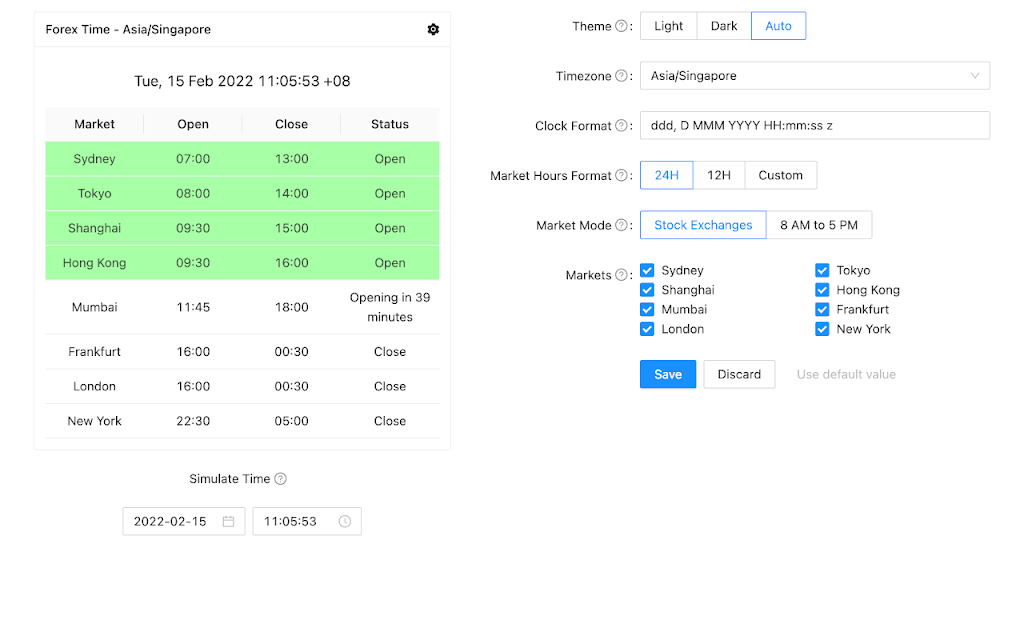1024x640 pixels.
Task: Click the Save button
Action: pyautogui.click(x=668, y=374)
